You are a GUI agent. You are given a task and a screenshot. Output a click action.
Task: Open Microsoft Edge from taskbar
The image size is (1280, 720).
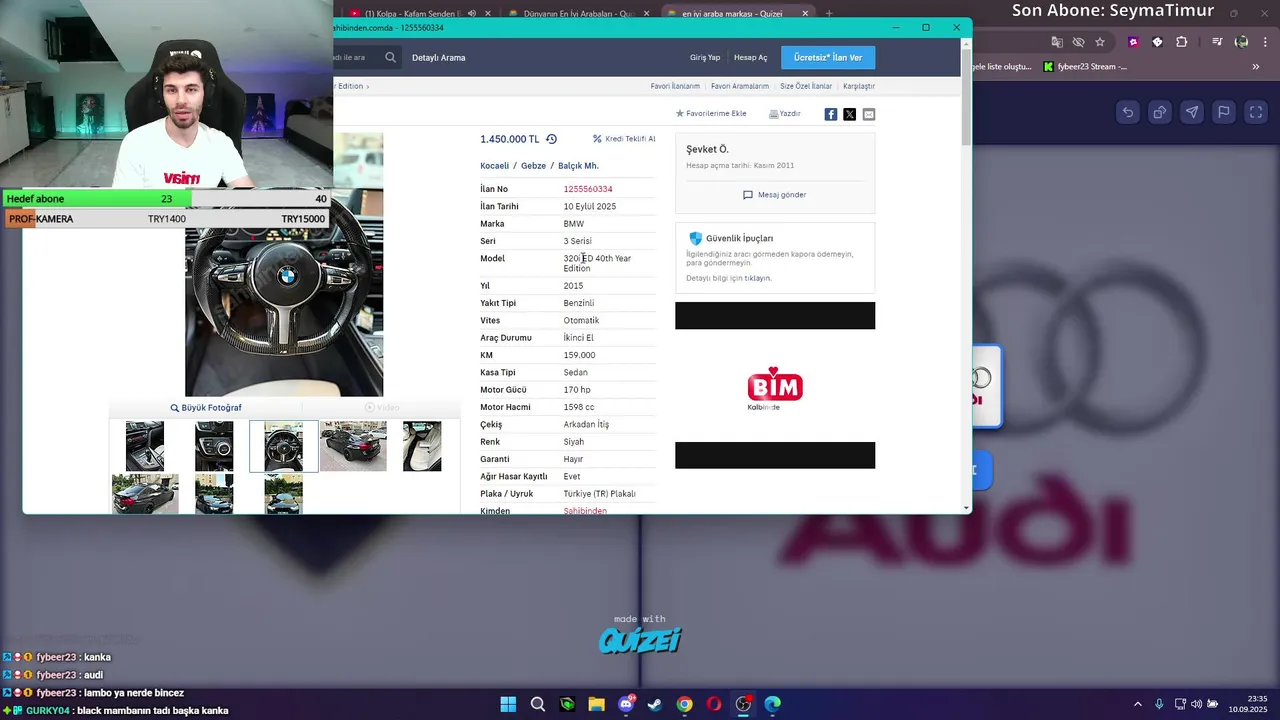772,704
